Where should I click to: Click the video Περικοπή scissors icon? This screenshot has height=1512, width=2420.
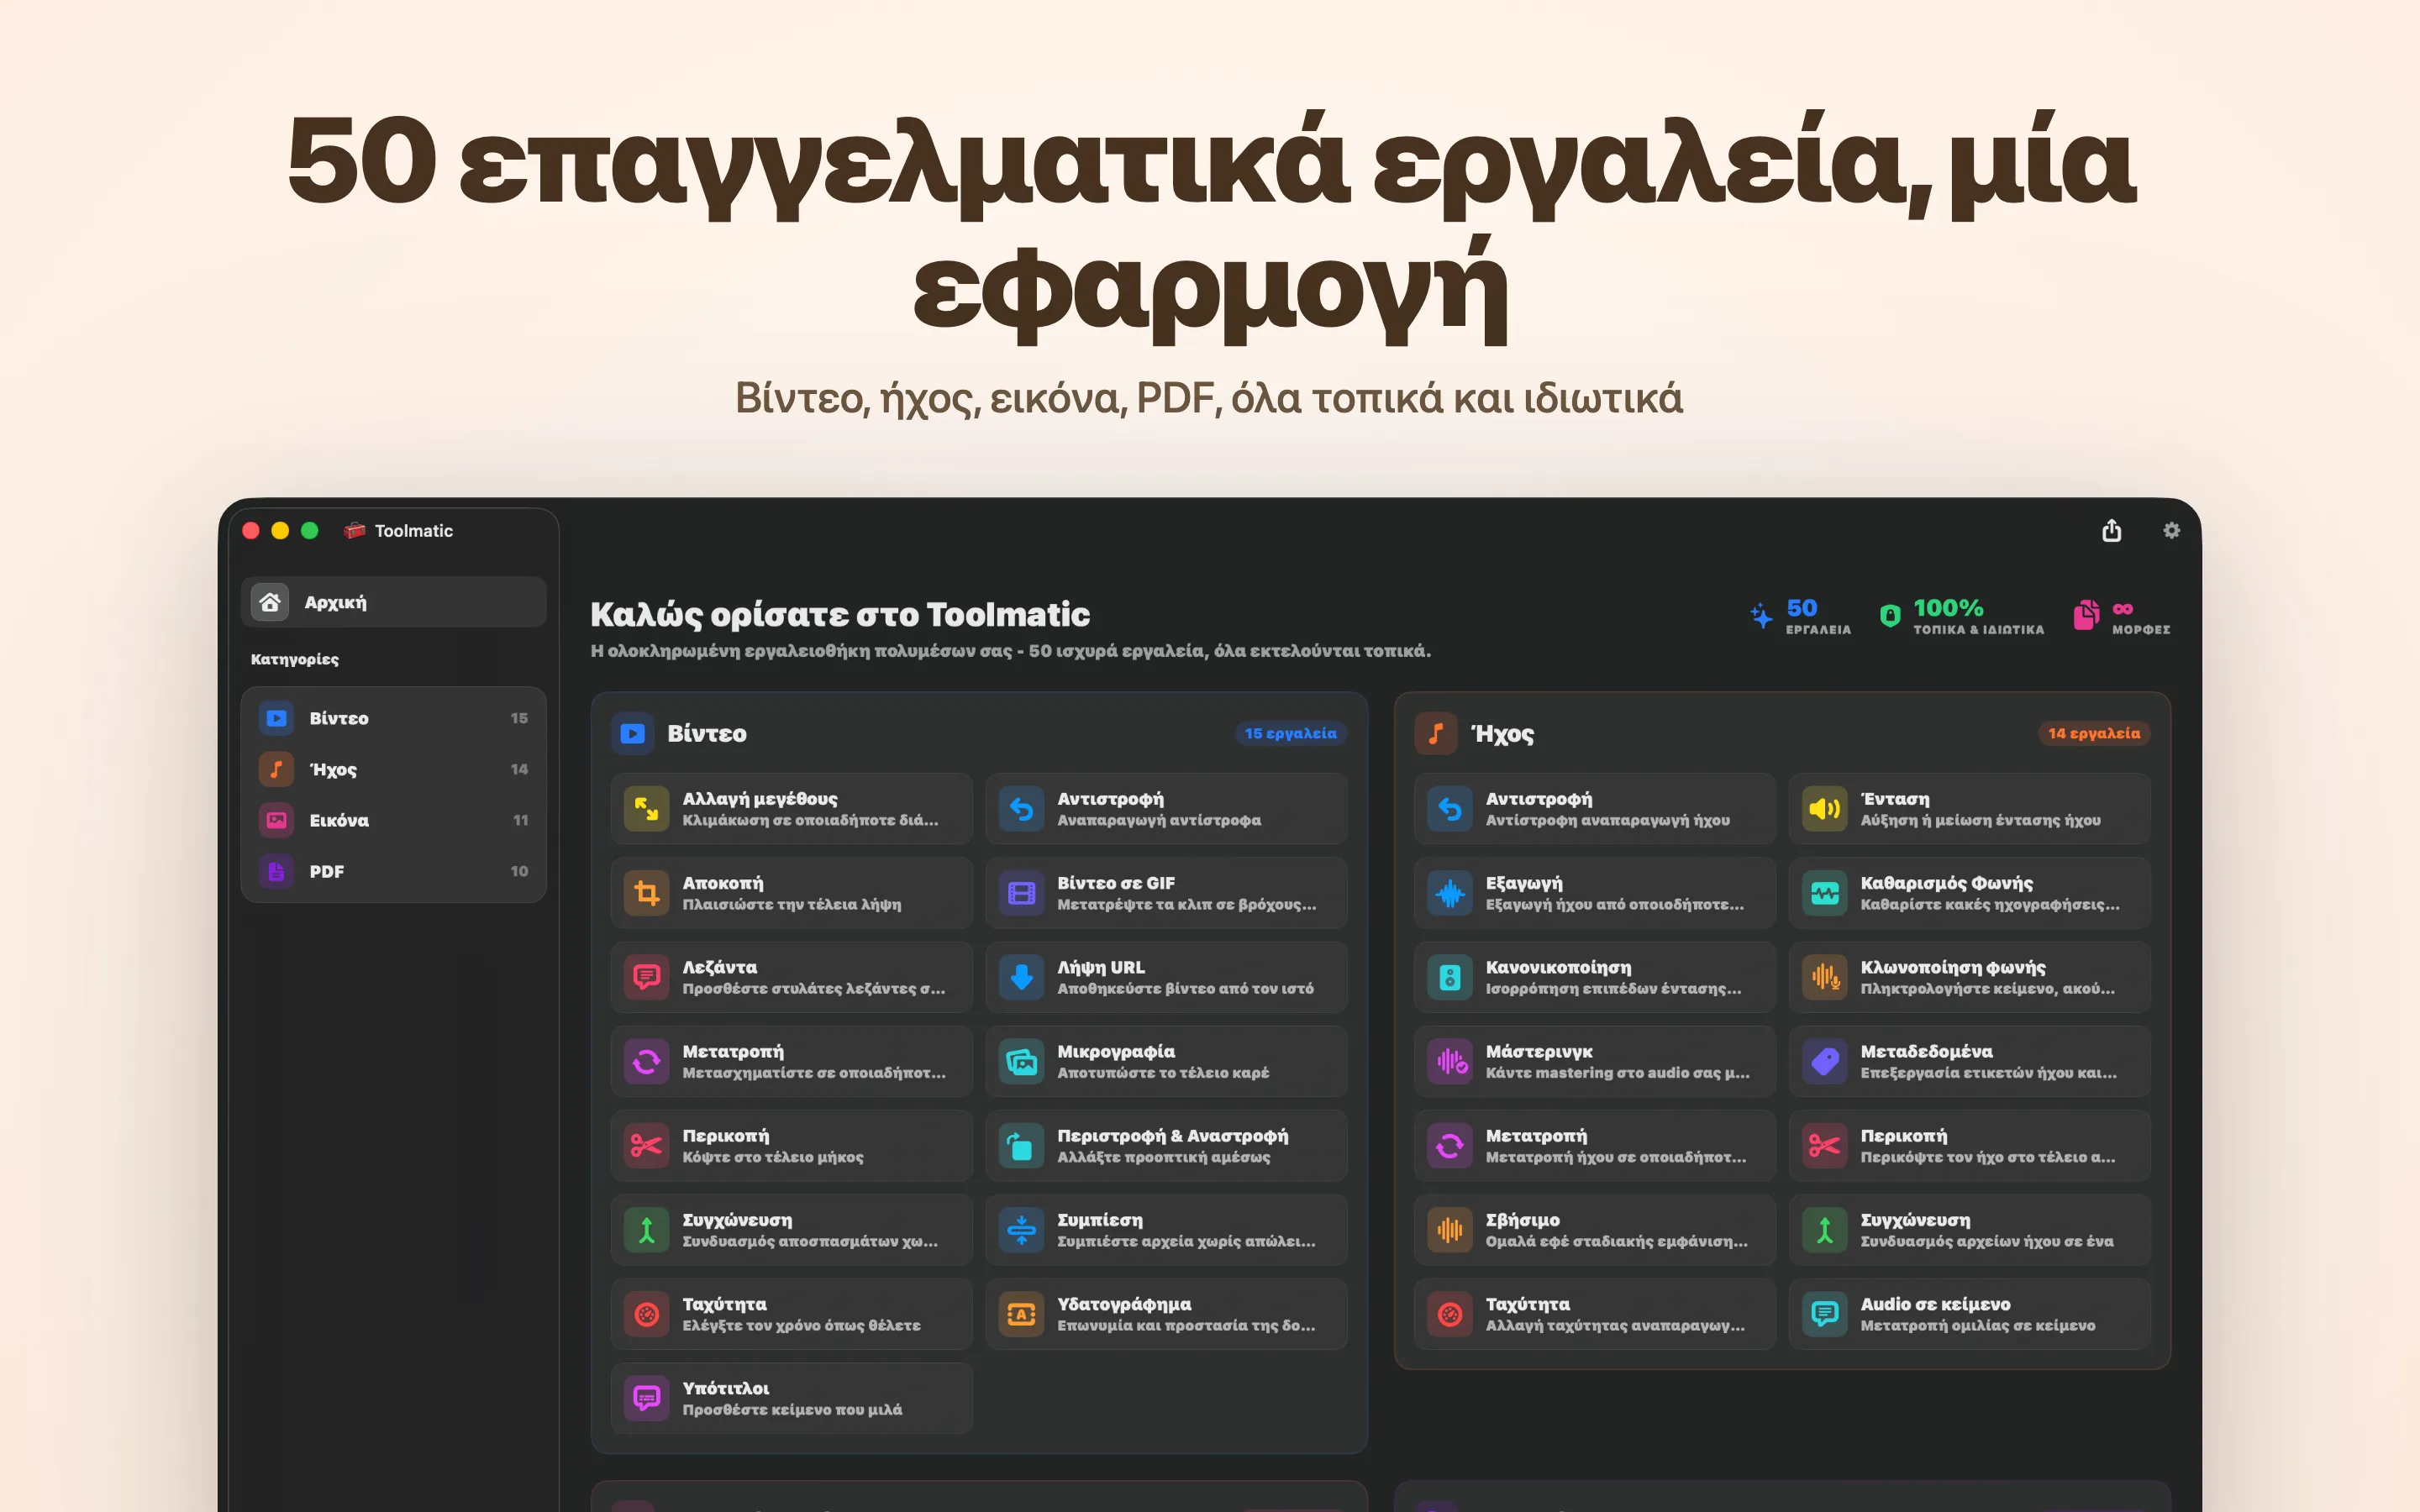coord(647,1145)
